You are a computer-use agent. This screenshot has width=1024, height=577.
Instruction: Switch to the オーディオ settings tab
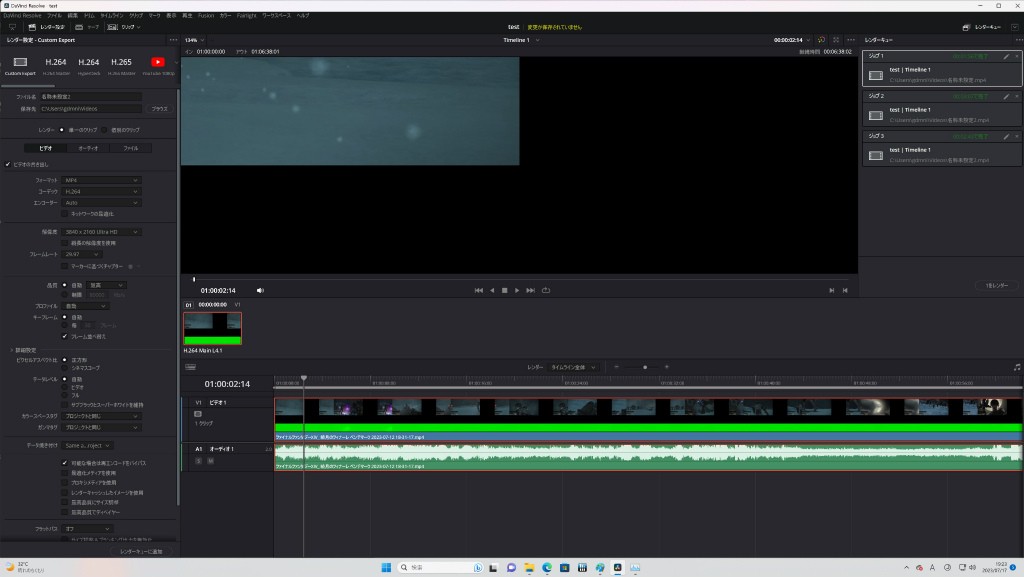coord(88,148)
